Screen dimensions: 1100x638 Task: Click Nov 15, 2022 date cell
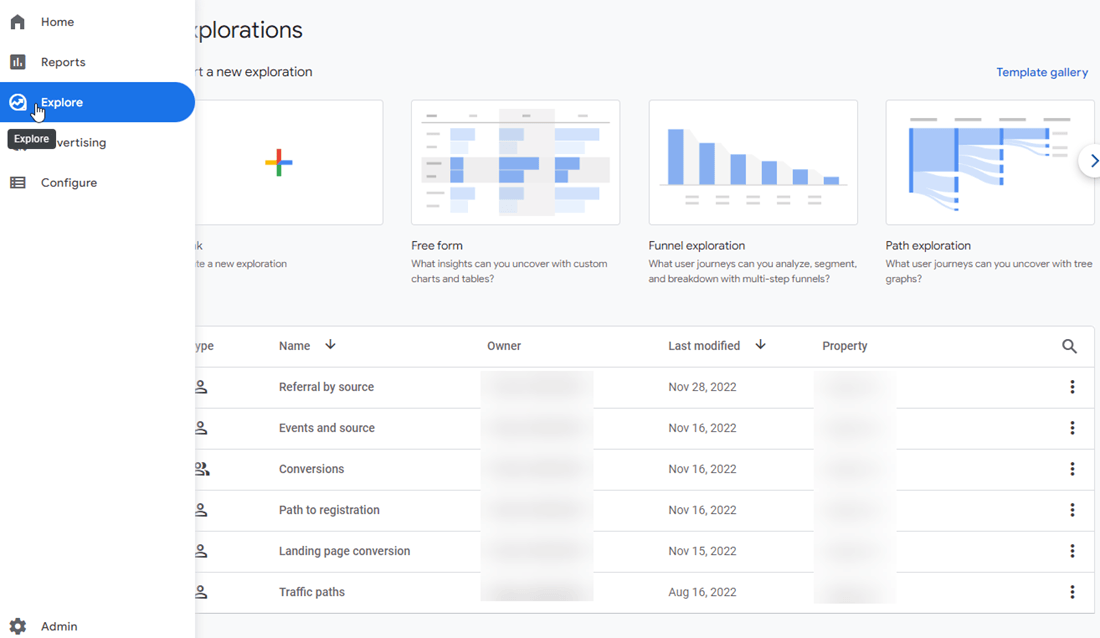pyautogui.click(x=702, y=551)
